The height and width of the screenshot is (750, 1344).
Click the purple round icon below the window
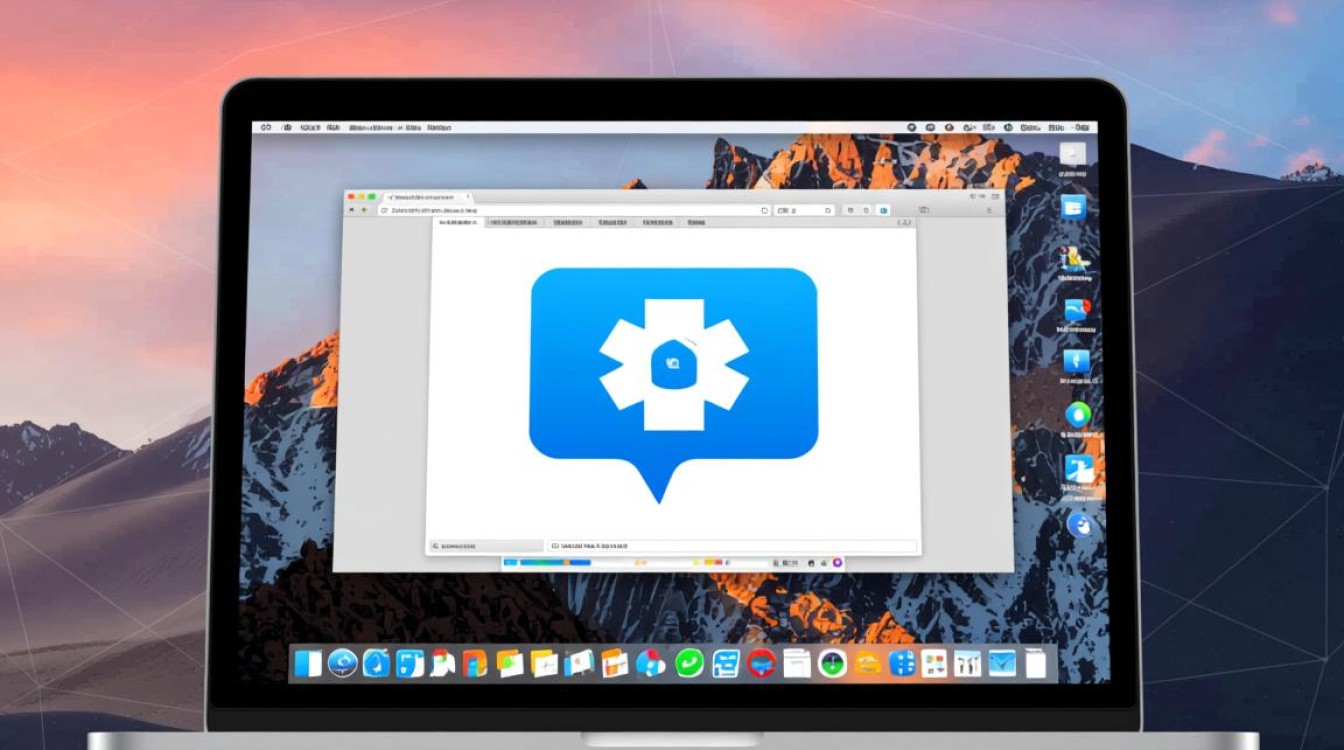[837, 563]
